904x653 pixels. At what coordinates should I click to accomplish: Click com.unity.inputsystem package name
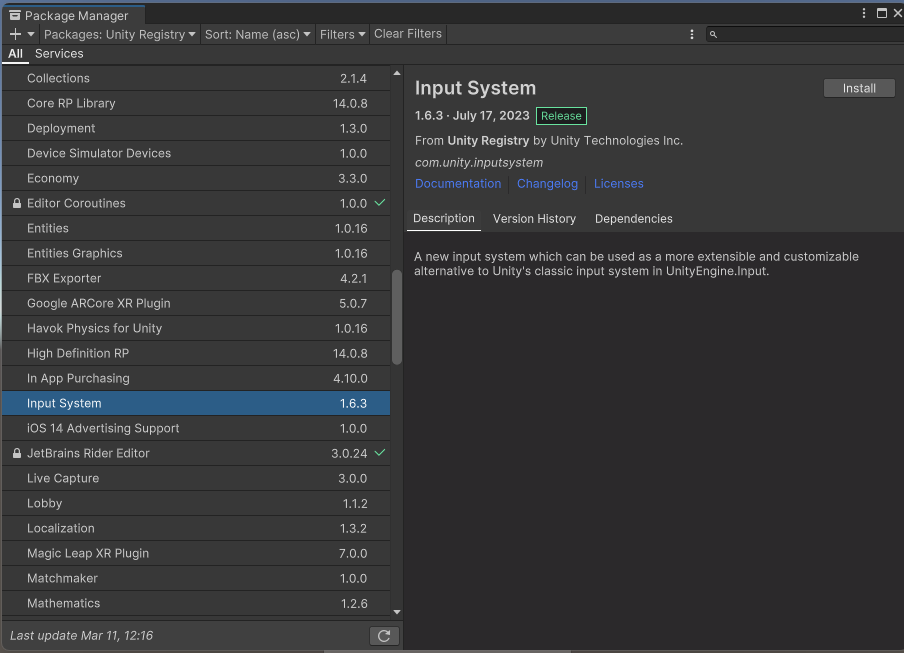pos(479,163)
